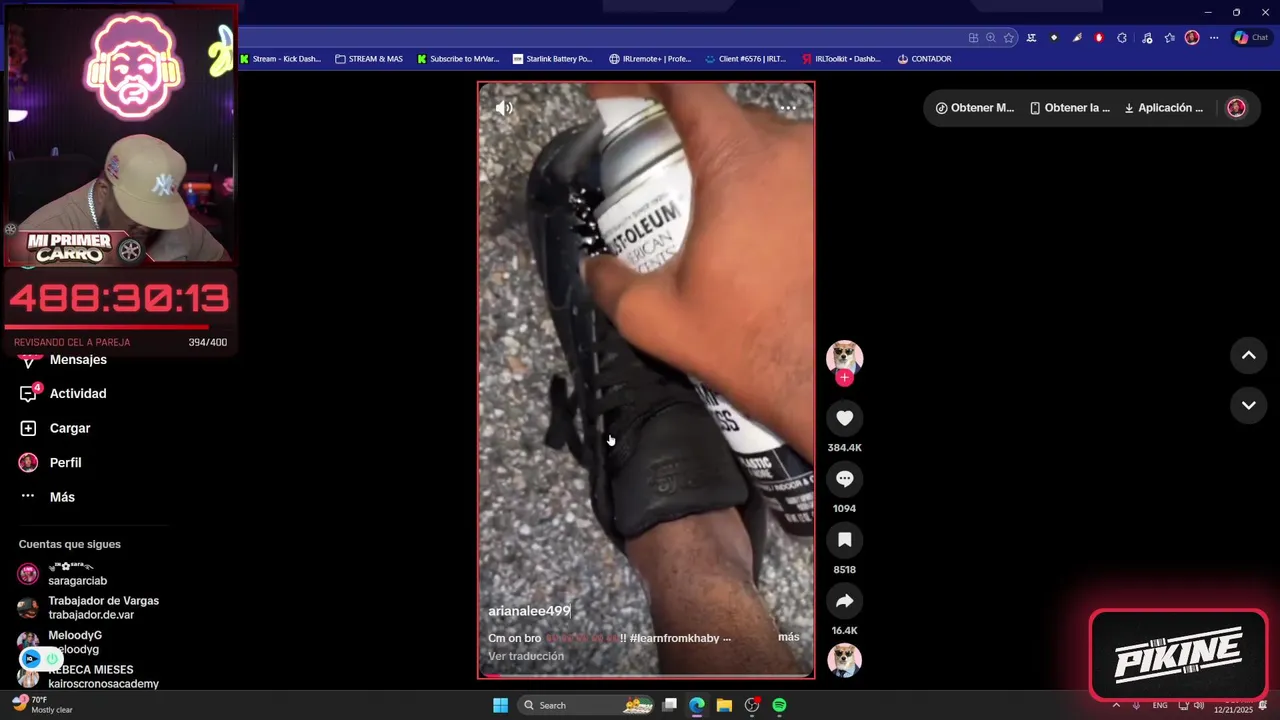Click the Edge Copilot Chat button

click(x=1251, y=38)
